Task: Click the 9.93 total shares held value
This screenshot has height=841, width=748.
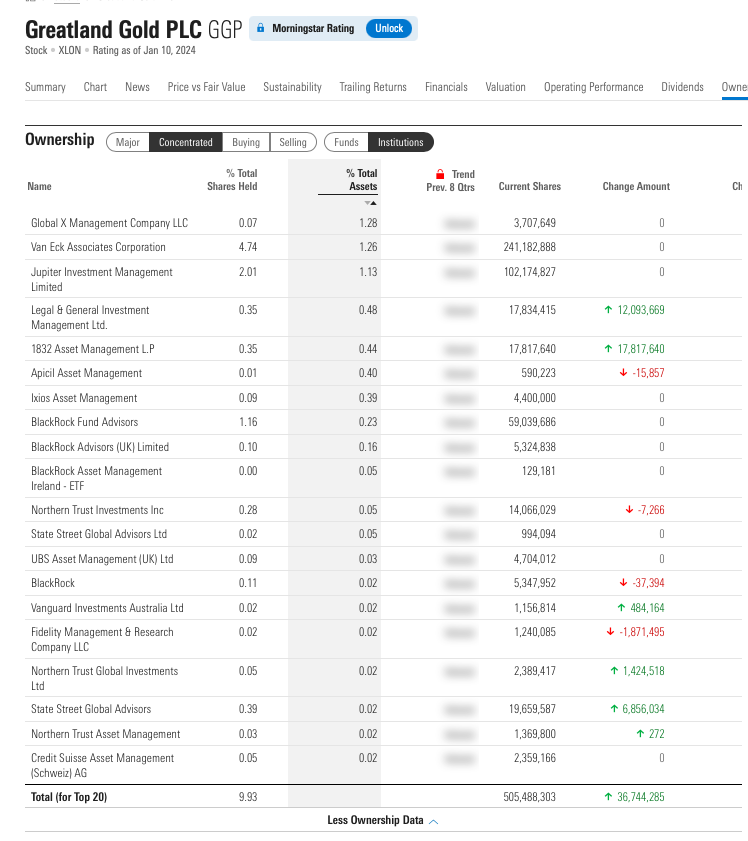Action: (x=248, y=796)
